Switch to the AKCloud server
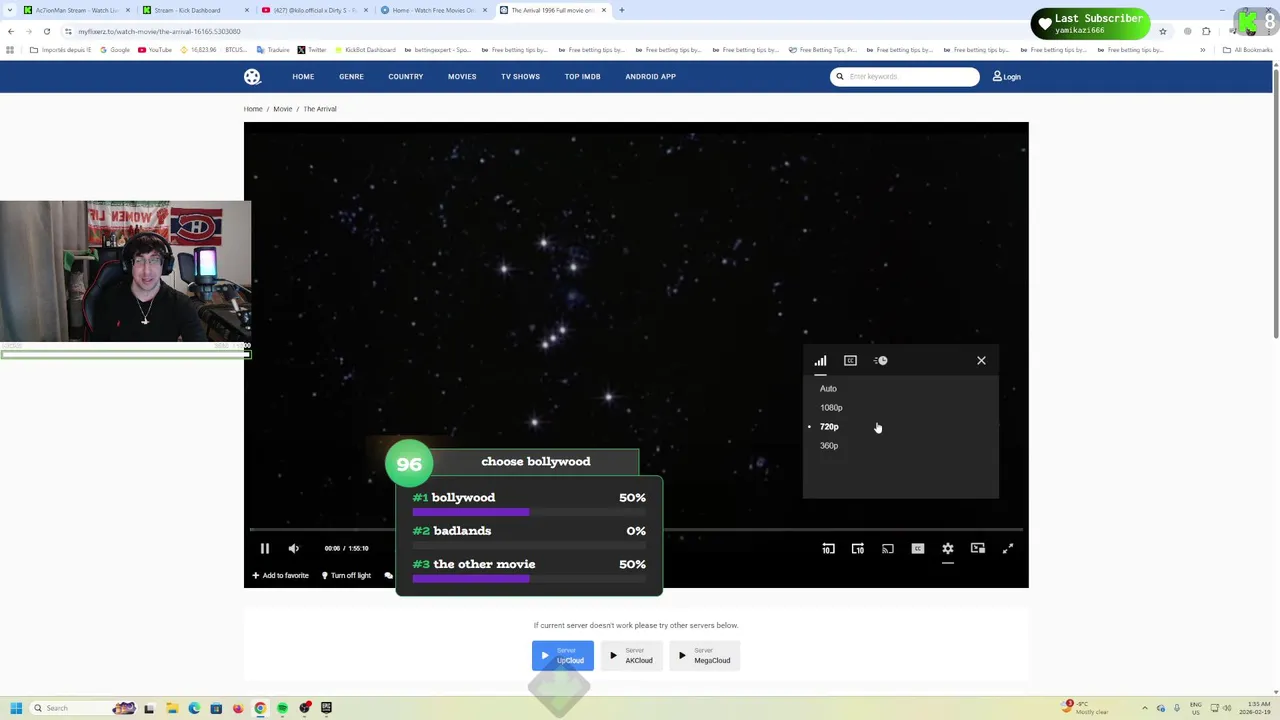 pyautogui.click(x=632, y=656)
